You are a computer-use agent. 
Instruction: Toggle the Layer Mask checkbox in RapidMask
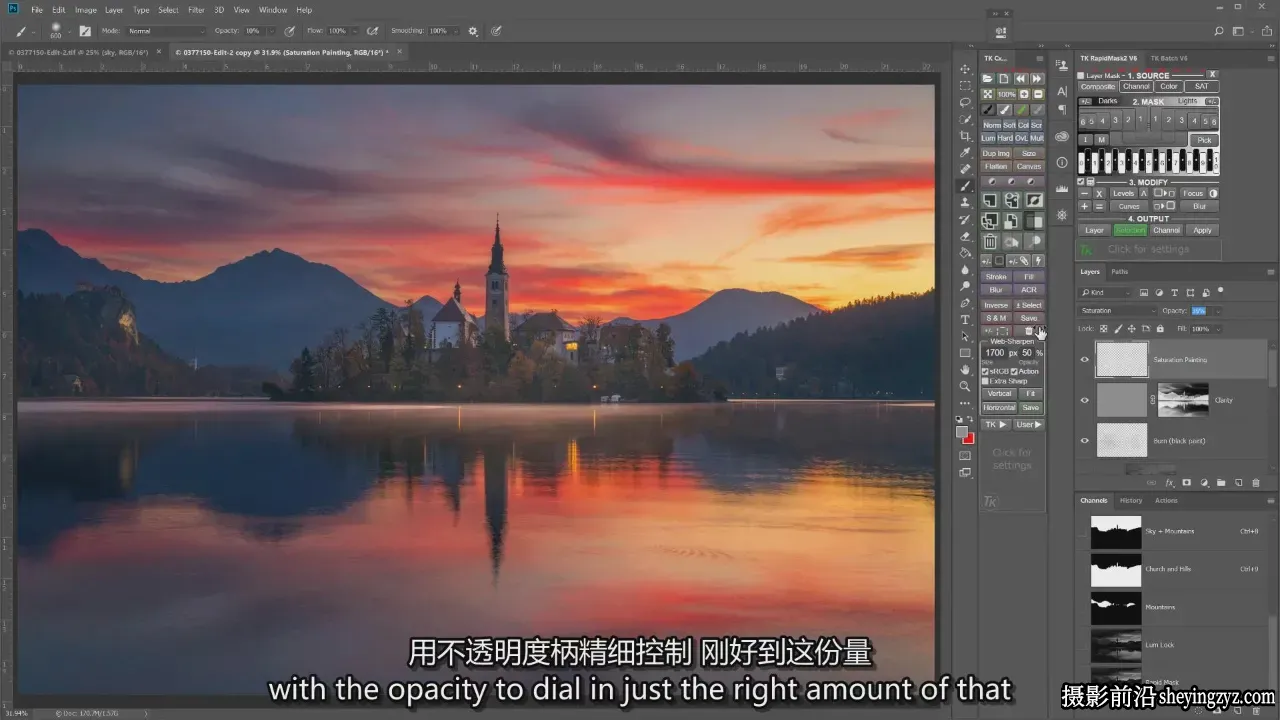[x=1080, y=75]
